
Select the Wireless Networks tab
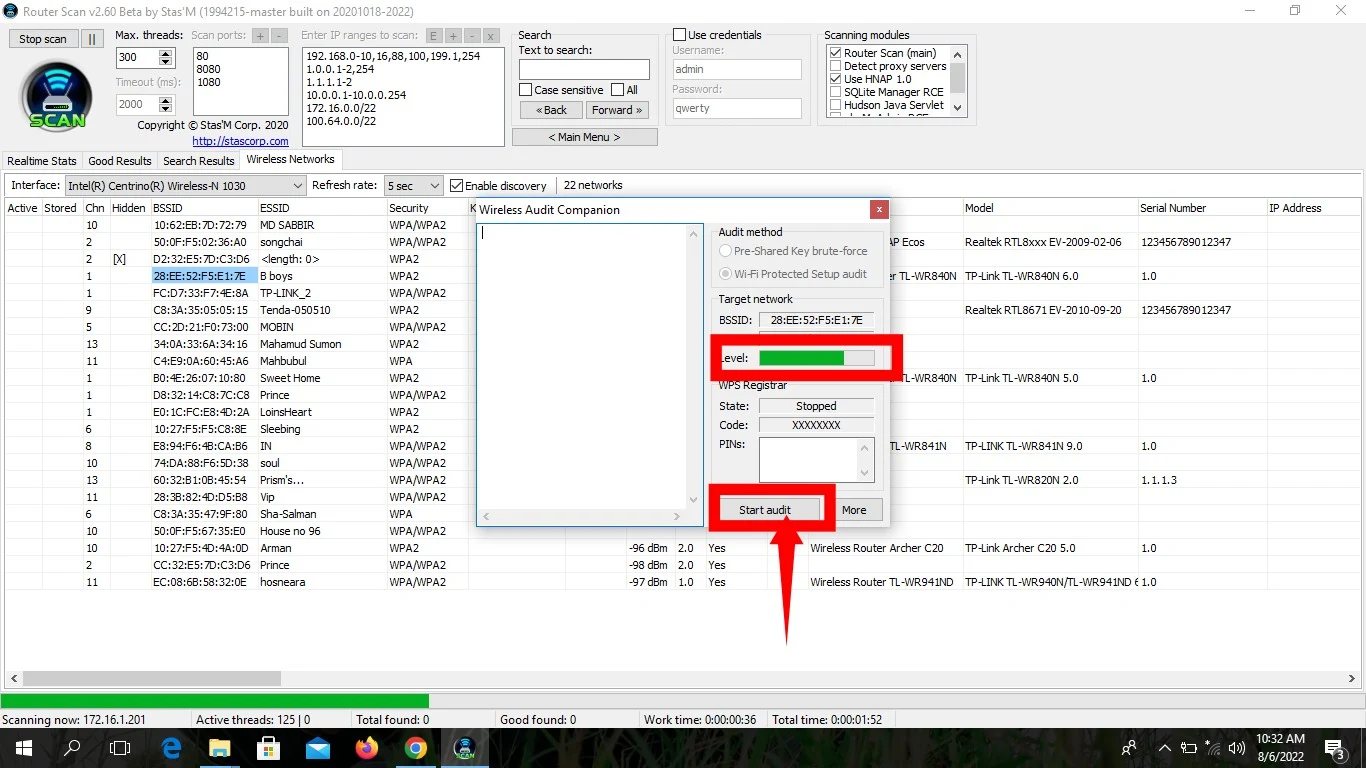coord(291,160)
